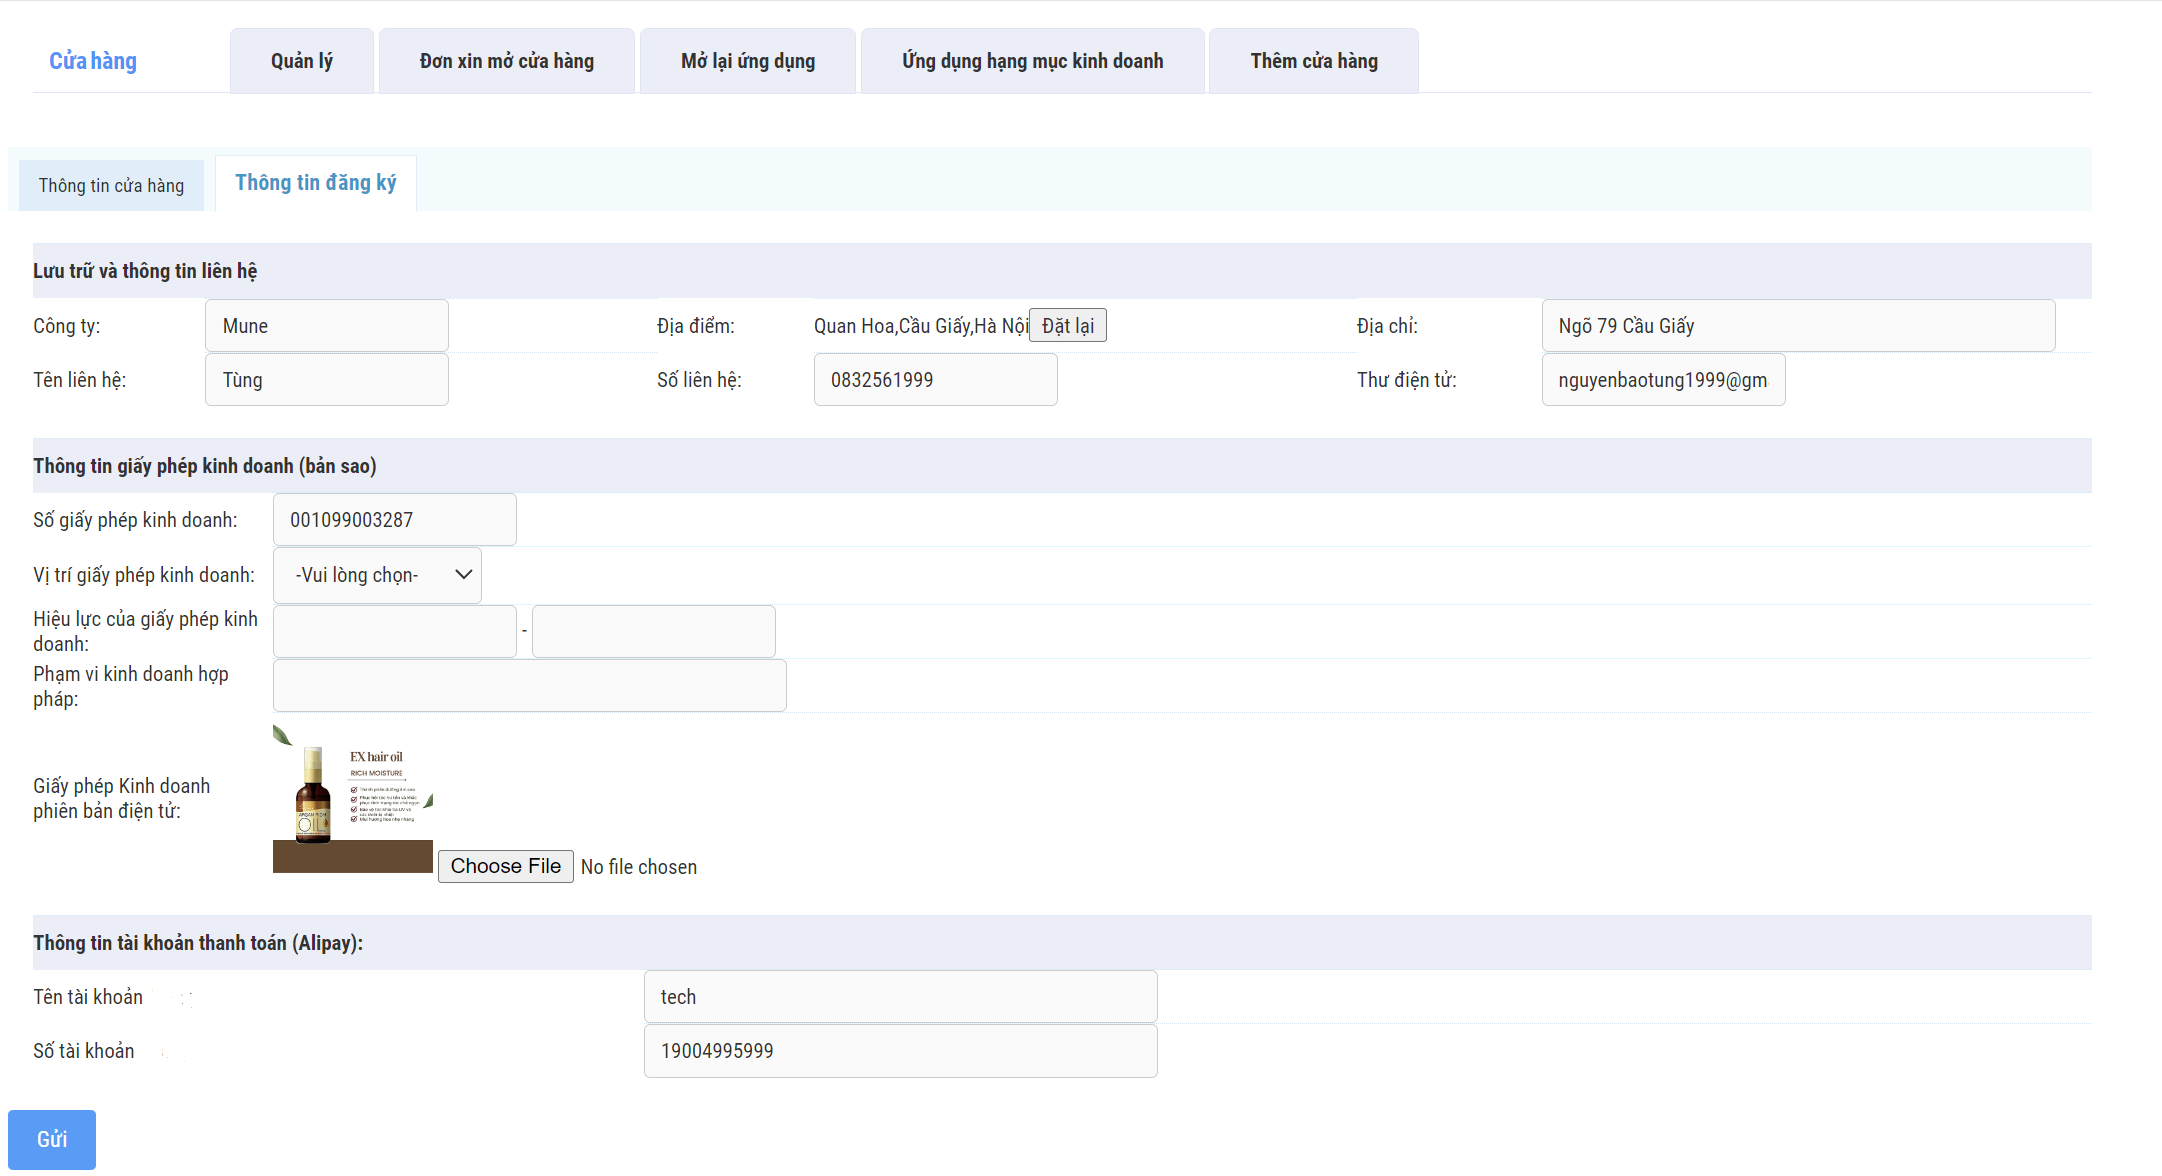
Task: Open Mở lại ứng dụng tab
Action: 747,61
